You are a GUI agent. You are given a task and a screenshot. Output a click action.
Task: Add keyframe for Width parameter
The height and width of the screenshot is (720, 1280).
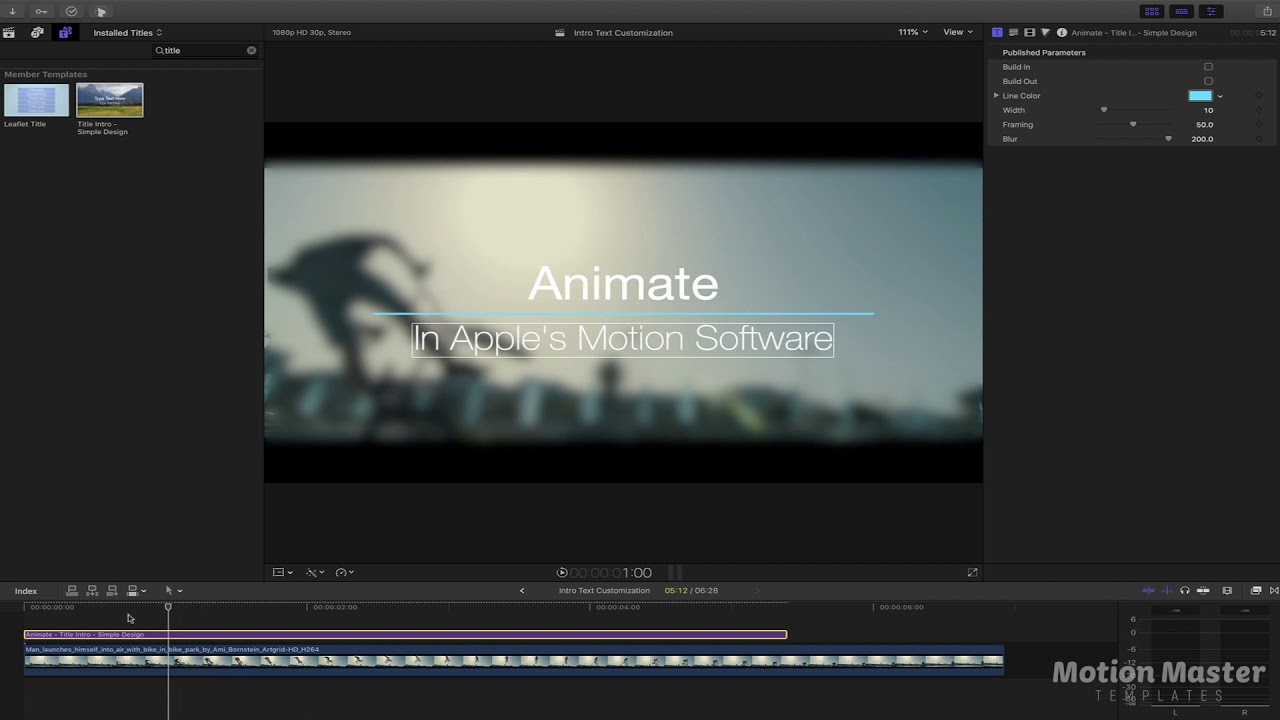click(1258, 110)
